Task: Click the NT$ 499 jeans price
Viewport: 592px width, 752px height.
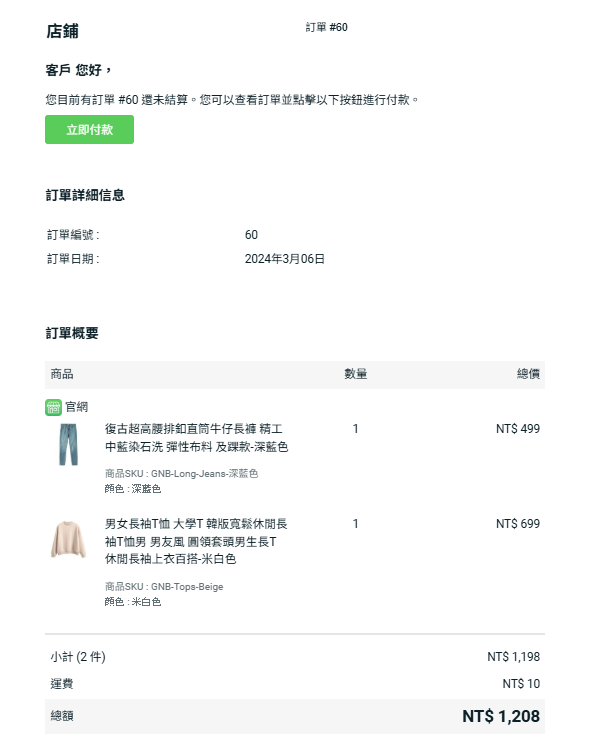Action: pyautogui.click(x=518, y=429)
